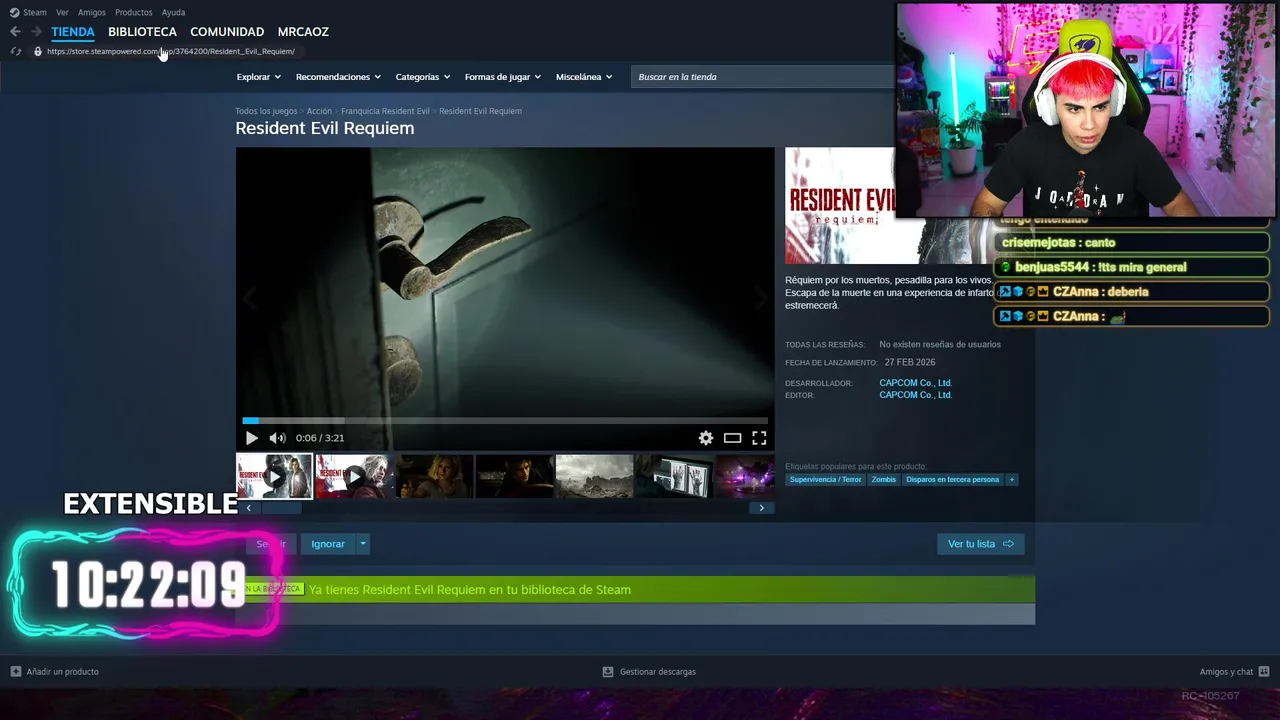The image size is (1280, 720).
Task: Click the Añadir un producto text
Action: 63,672
